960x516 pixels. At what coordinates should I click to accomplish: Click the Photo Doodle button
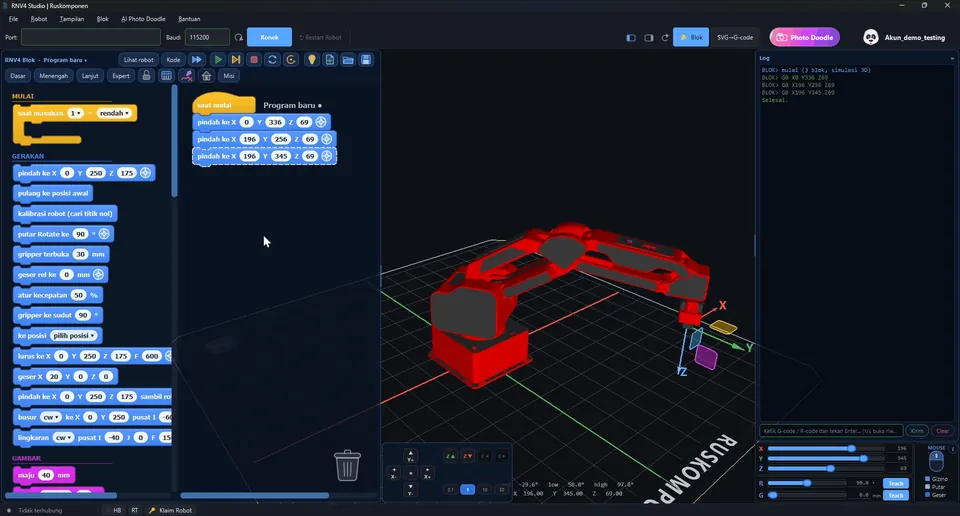tap(804, 37)
